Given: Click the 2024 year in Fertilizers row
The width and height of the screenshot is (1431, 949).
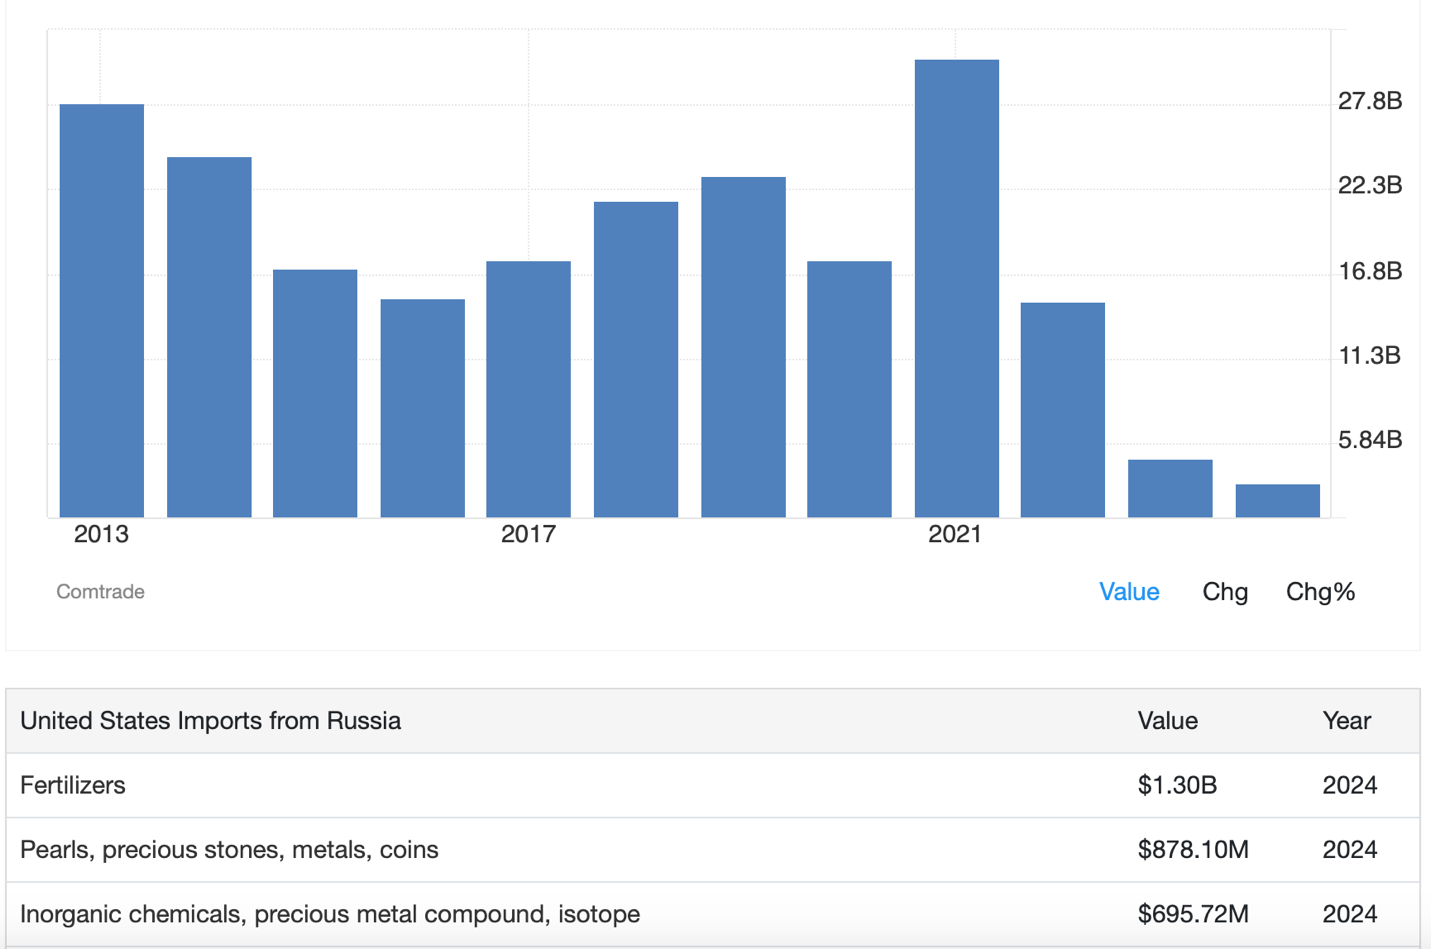Looking at the screenshot, I should 1350,785.
